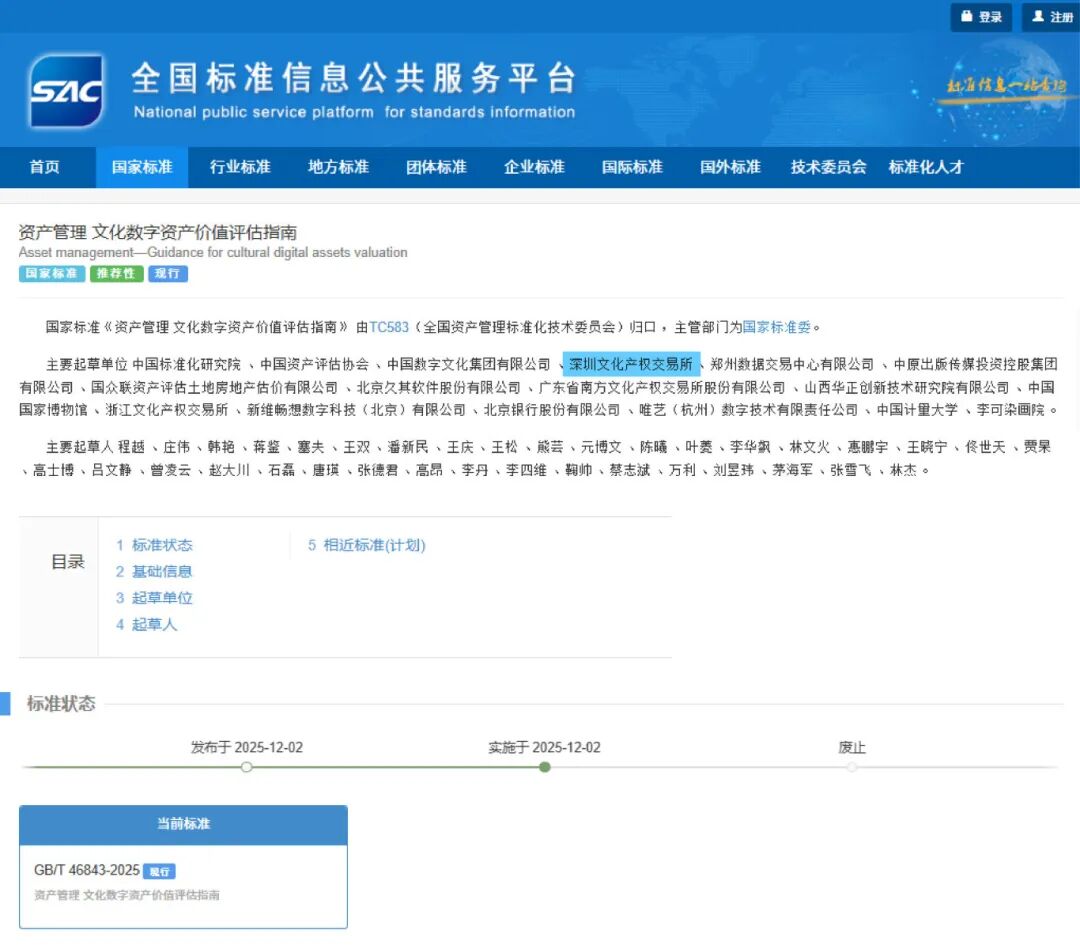
Task: Click the 登录 login button
Action: [x=981, y=17]
